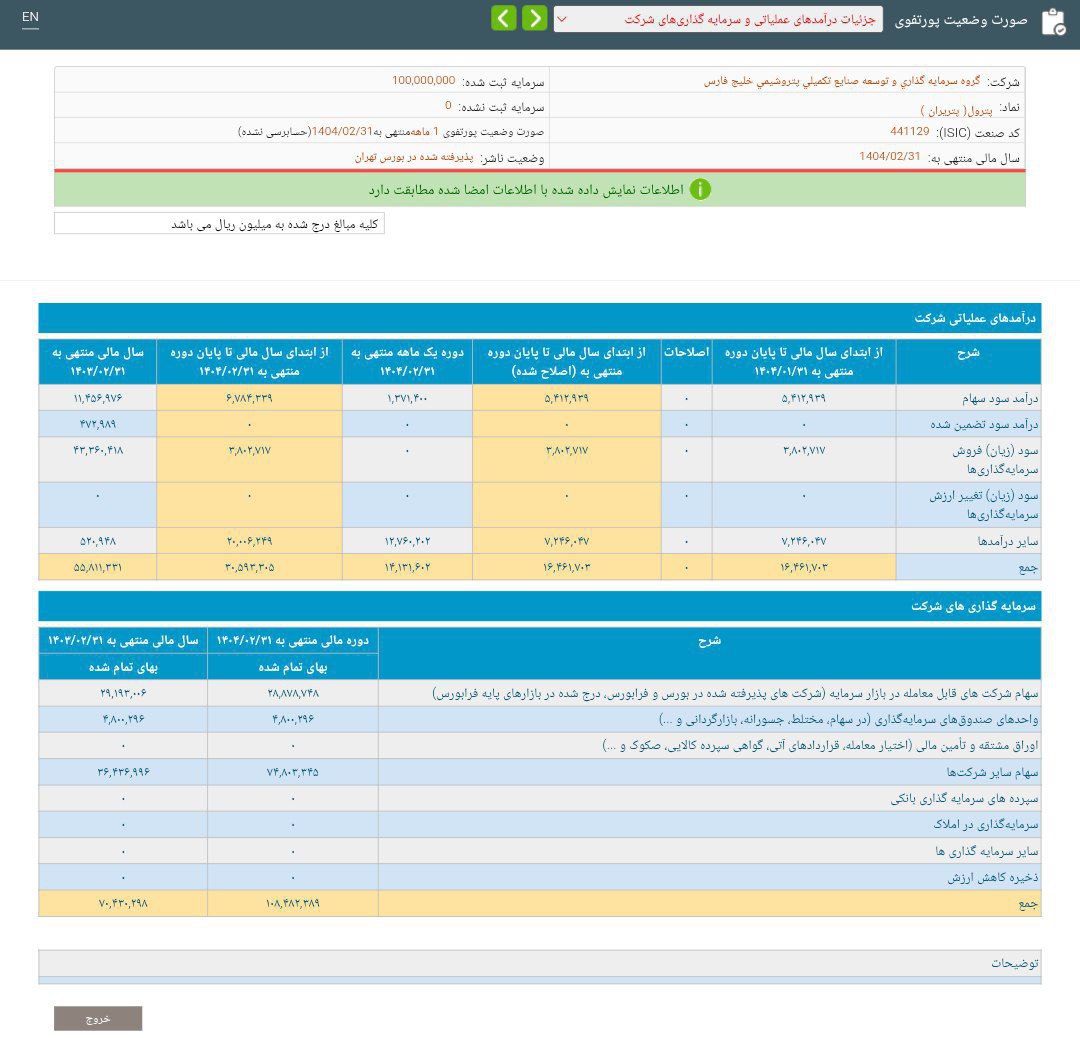The height and width of the screenshot is (1038, 1080).
Task: Click the value ۳۶,۴۳۶,۹۹۶ in other shares row
Action: tap(123, 772)
